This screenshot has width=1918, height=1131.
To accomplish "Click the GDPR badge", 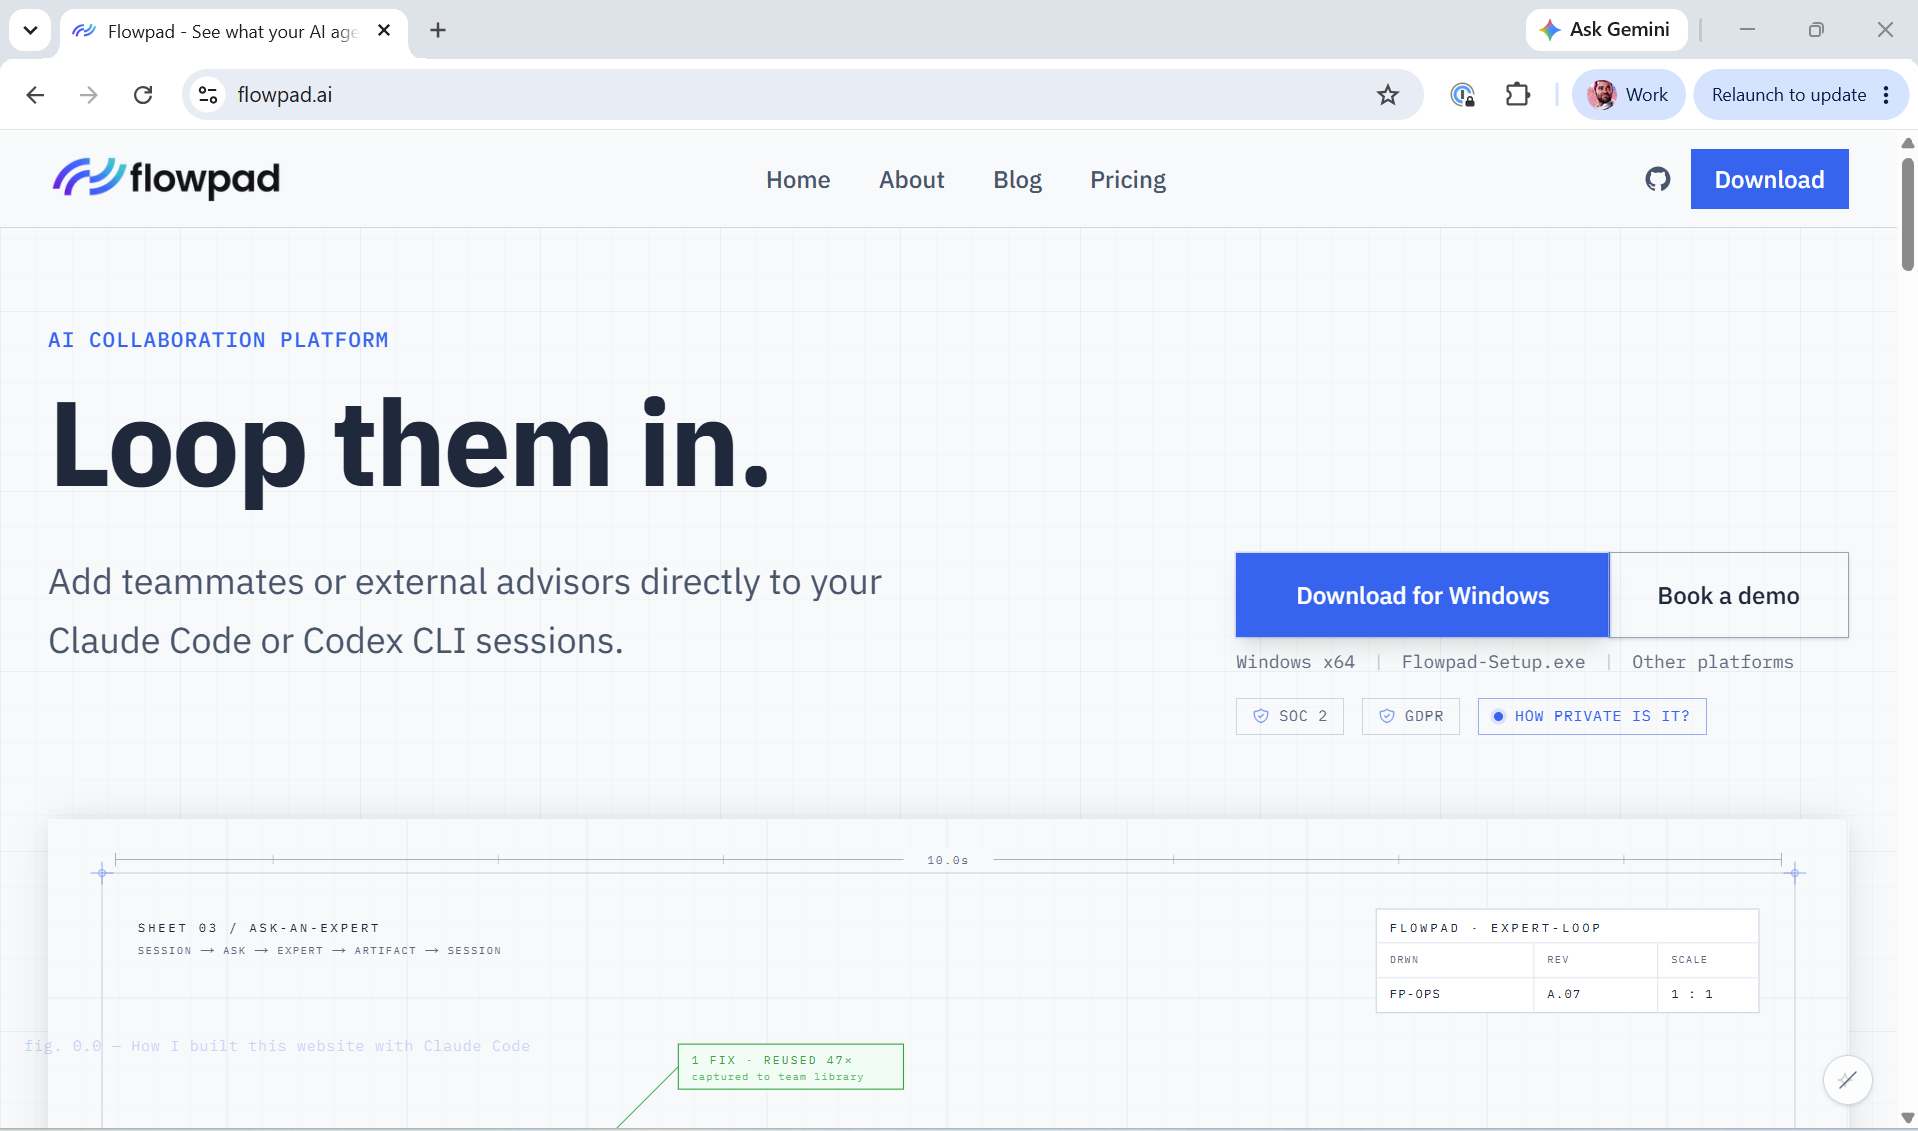I will 1410,716.
